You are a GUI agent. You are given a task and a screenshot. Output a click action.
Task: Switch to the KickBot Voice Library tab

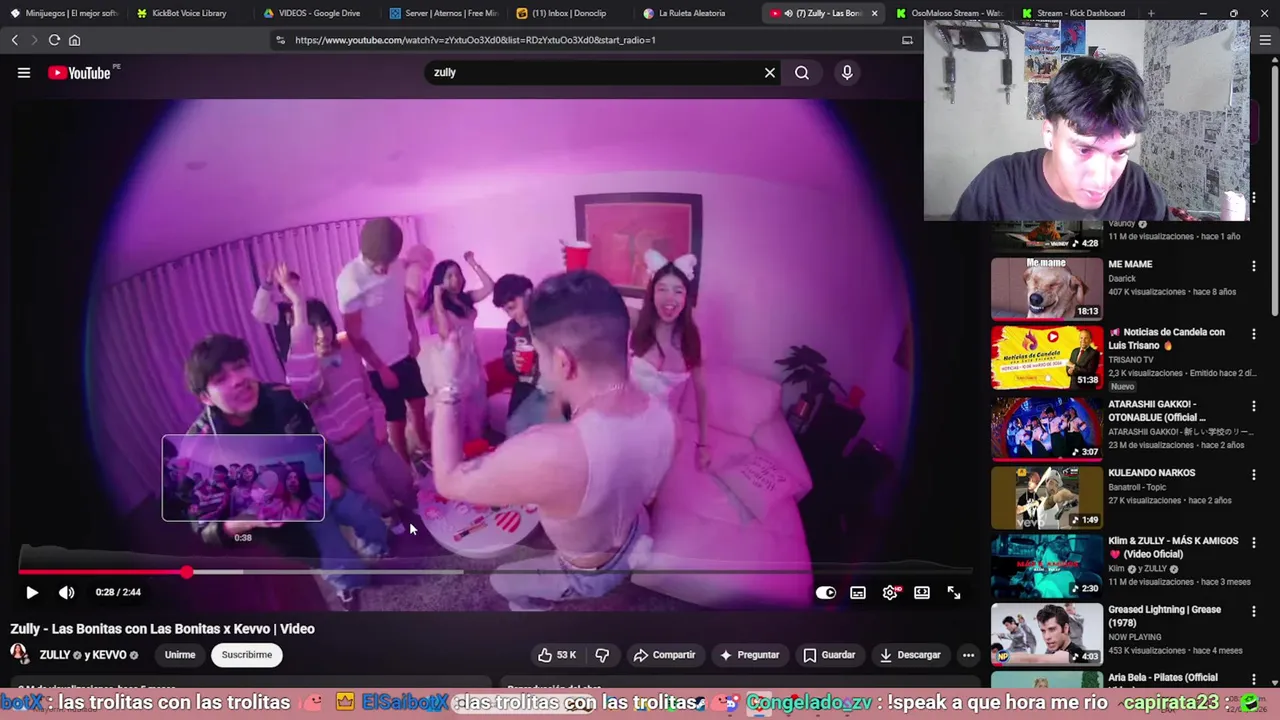tap(188, 13)
